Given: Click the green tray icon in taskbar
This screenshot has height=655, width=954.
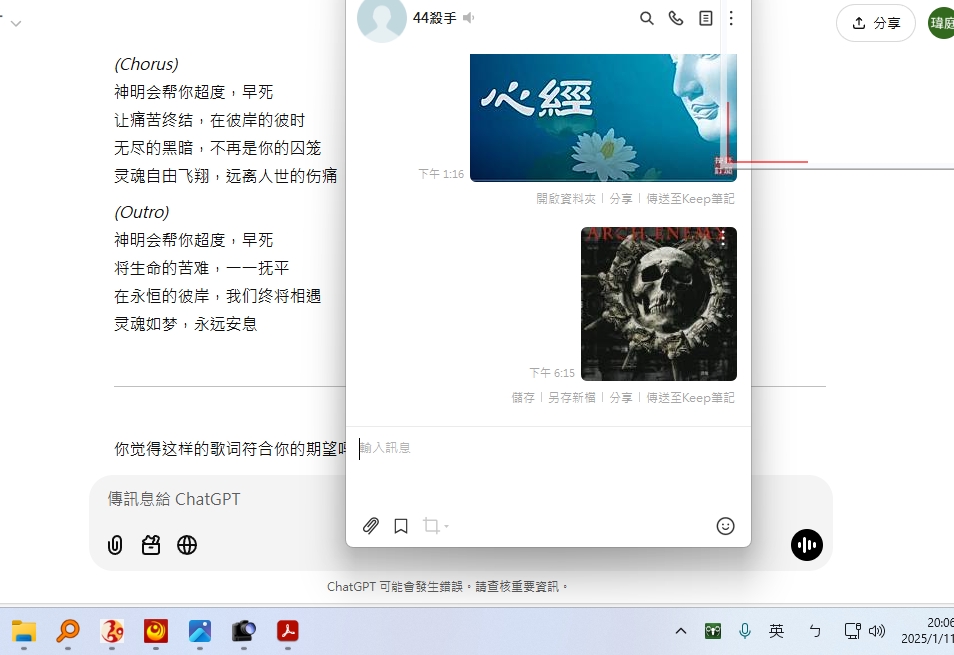Looking at the screenshot, I should pyautogui.click(x=712, y=631).
